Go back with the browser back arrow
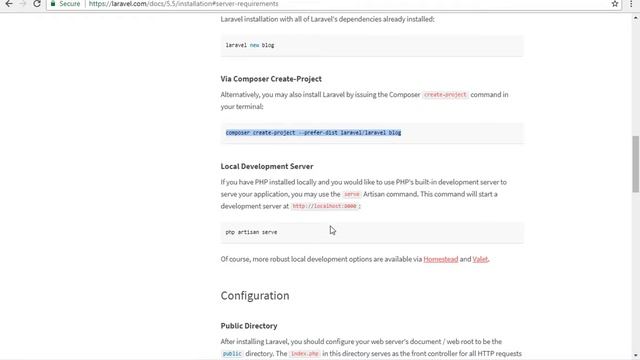Screen dimensions: 640x360 (x=9, y=4)
